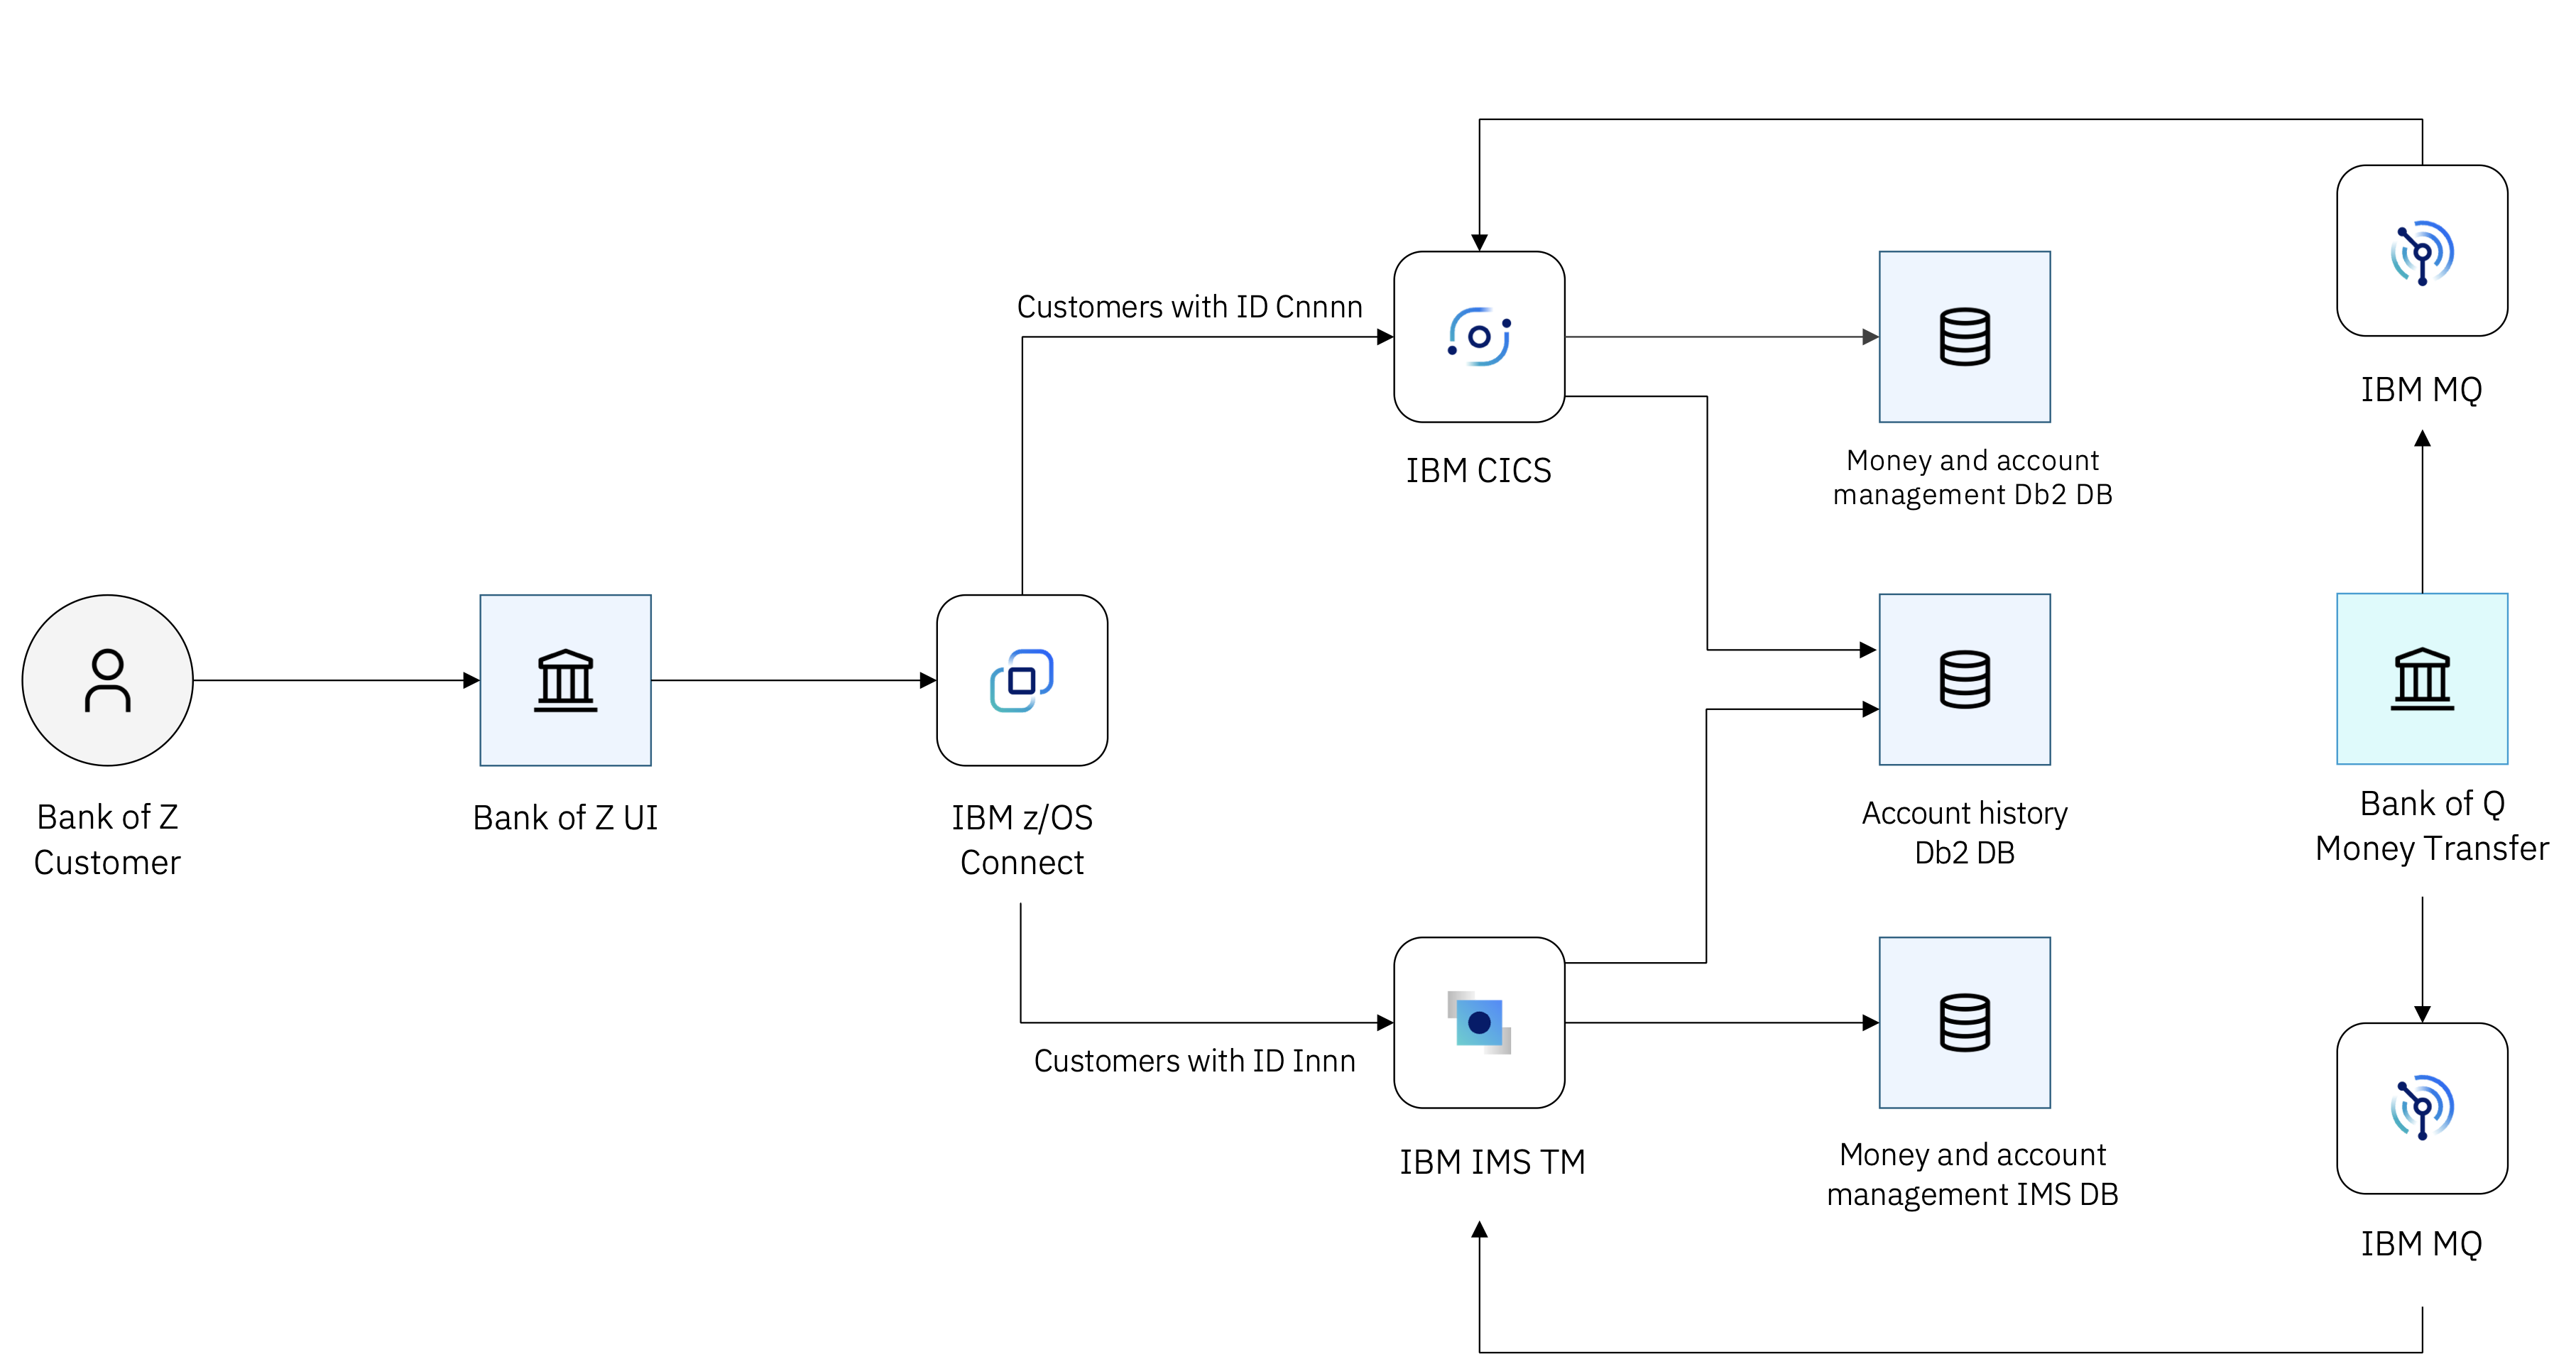Viewport: 2576px width, 1369px height.
Task: Select the 'IBM IMS TM' text label
Action: tap(1492, 1162)
